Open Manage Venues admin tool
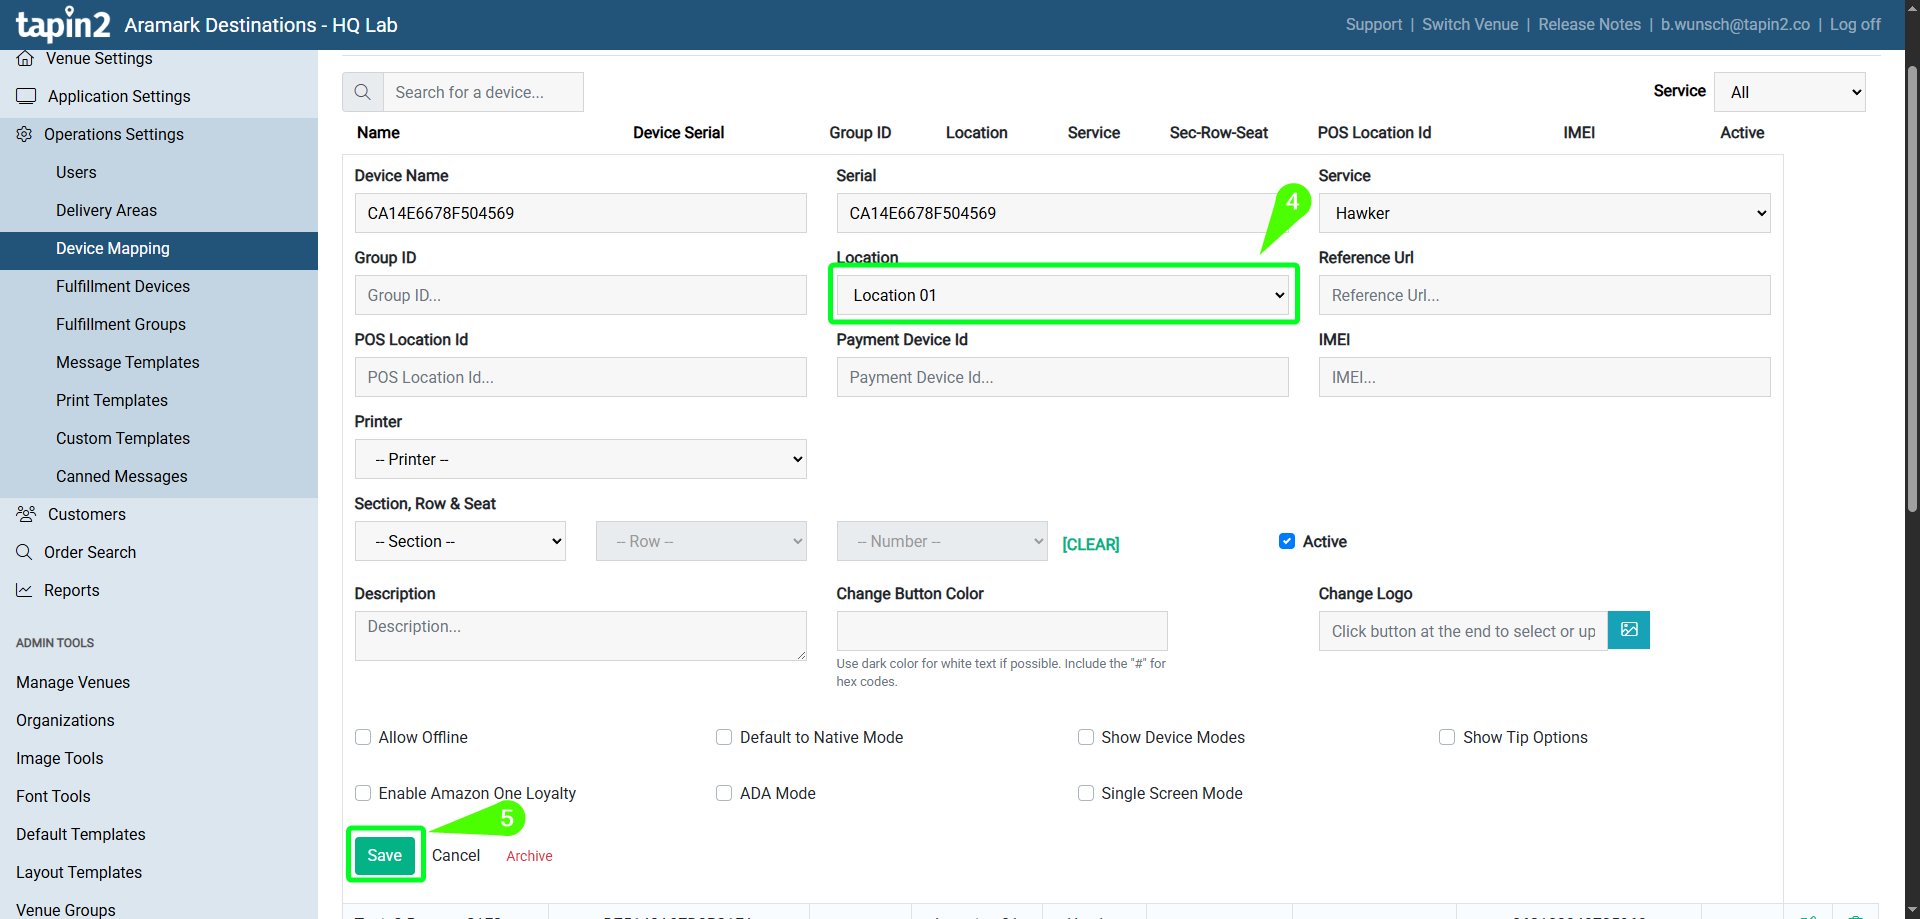Screen dimensions: 1920x919 [x=73, y=682]
